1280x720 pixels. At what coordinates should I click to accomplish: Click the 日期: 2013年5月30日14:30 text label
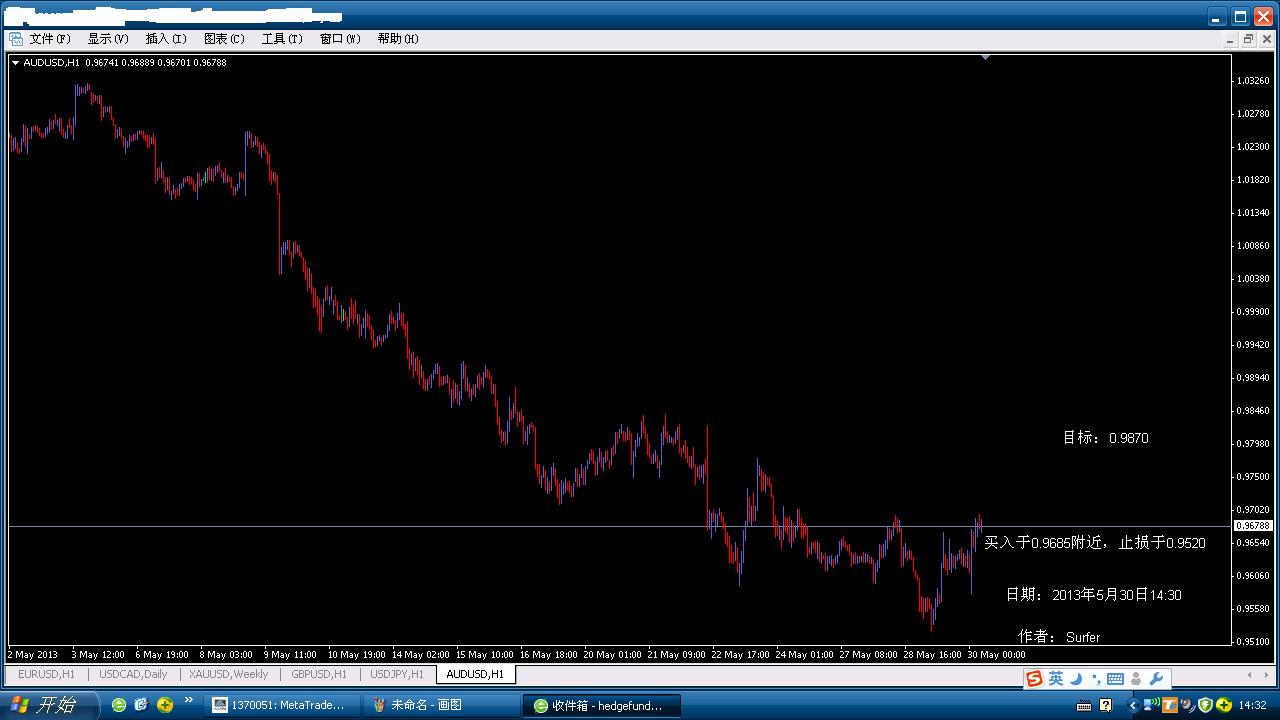1093,595
